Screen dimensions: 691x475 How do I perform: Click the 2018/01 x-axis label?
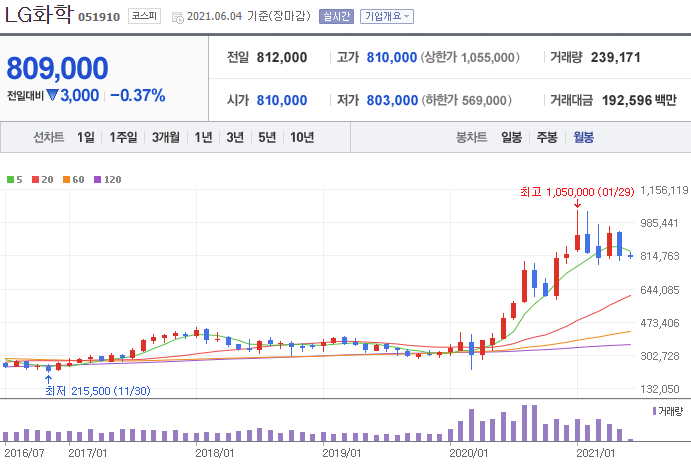coord(215,453)
